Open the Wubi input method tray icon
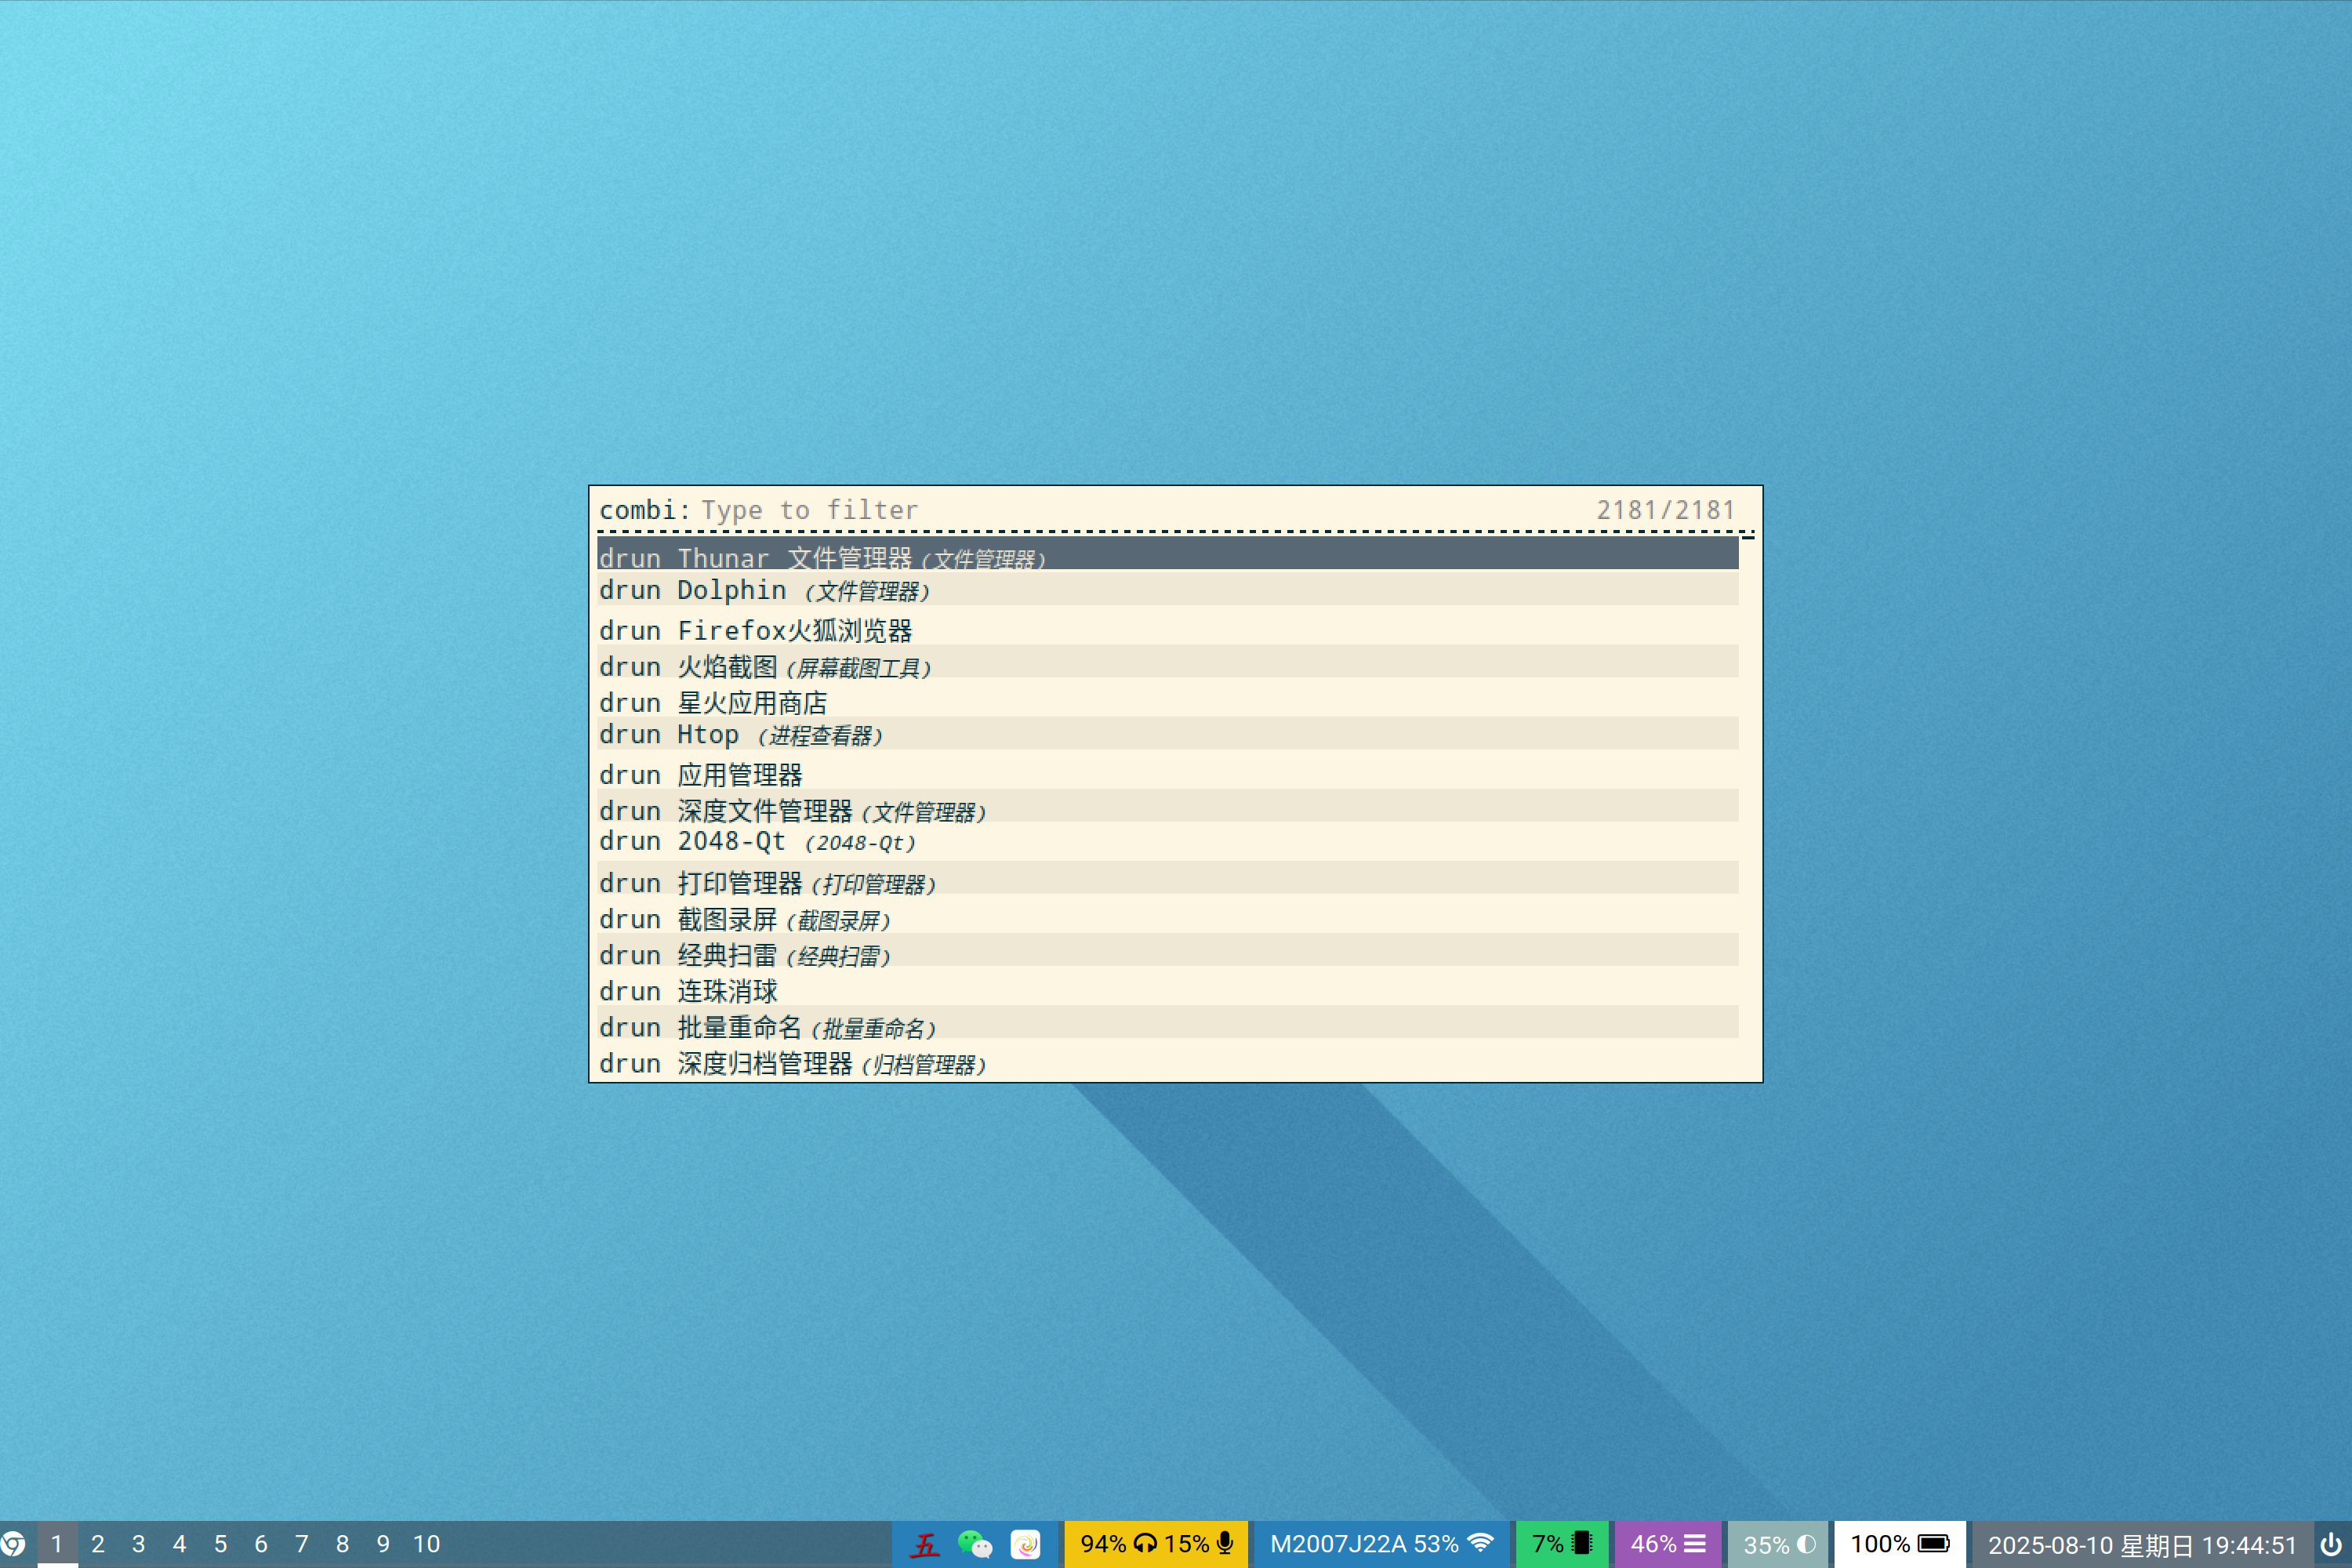The image size is (2352, 1568). pyautogui.click(x=924, y=1544)
